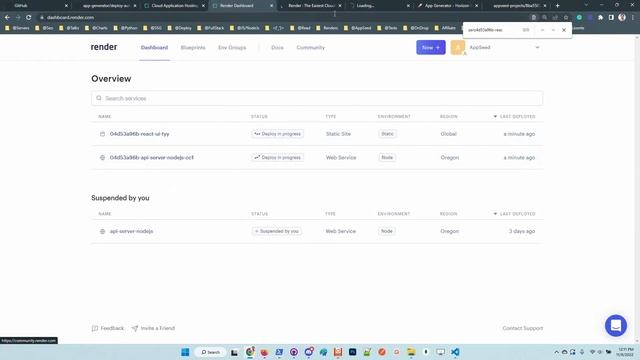Open the Dashboard tab

coord(154,47)
